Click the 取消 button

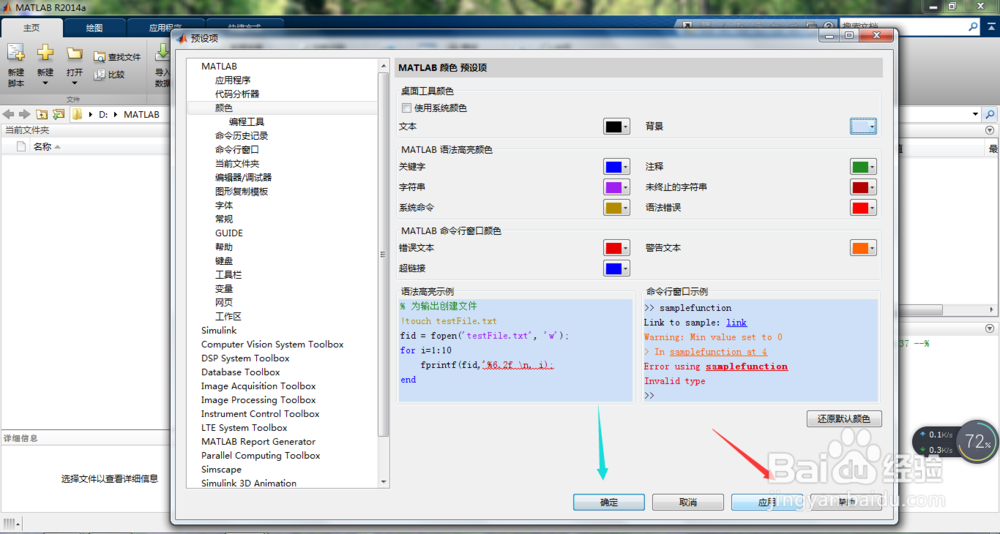688,502
